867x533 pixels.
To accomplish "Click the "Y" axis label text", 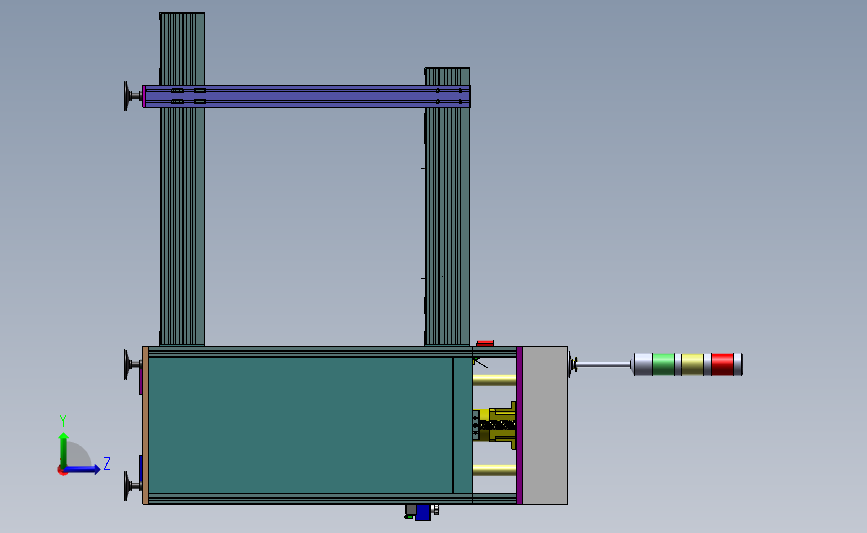I will click(x=63, y=421).
